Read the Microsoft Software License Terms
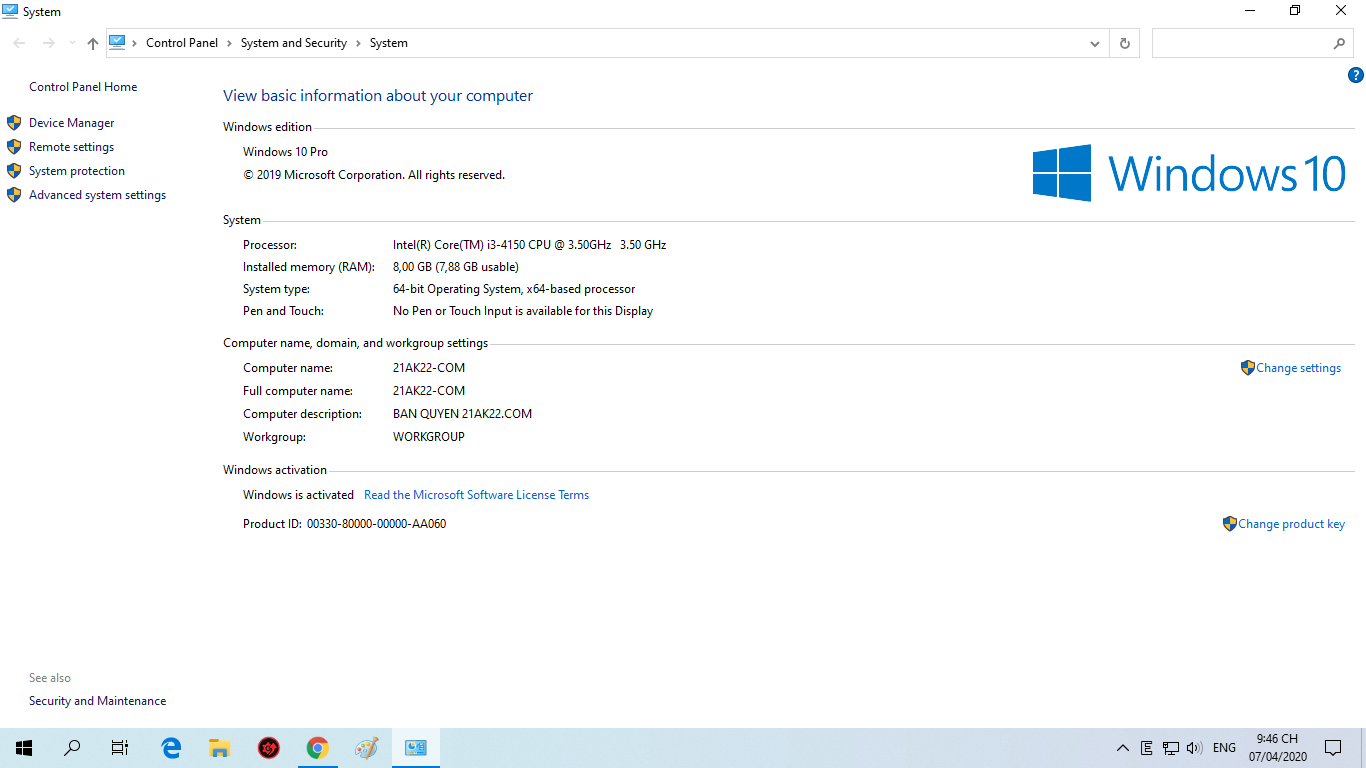The width and height of the screenshot is (1366, 768). pyautogui.click(x=476, y=495)
